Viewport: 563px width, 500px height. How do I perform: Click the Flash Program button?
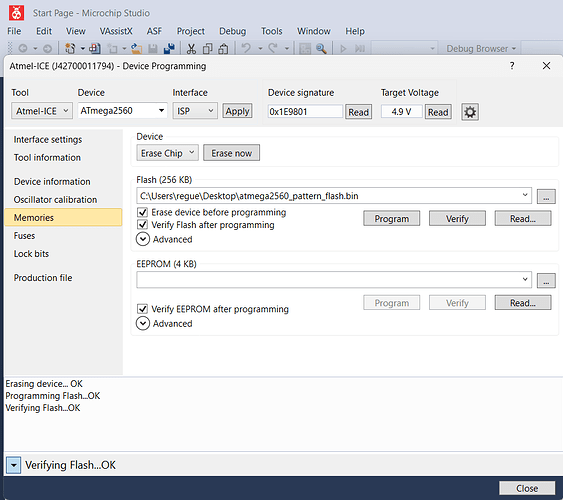pyautogui.click(x=391, y=219)
